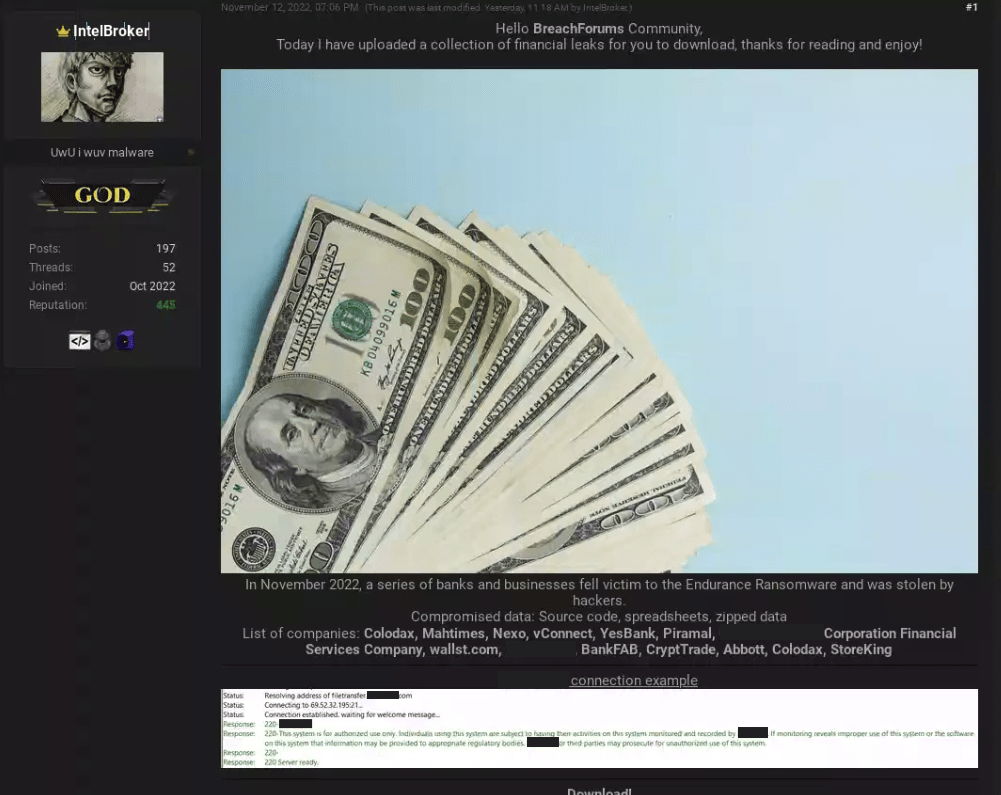Screen dimensions: 1001x795
Task: Click the gold crown icon beside the username
Action: pyautogui.click(x=63, y=32)
